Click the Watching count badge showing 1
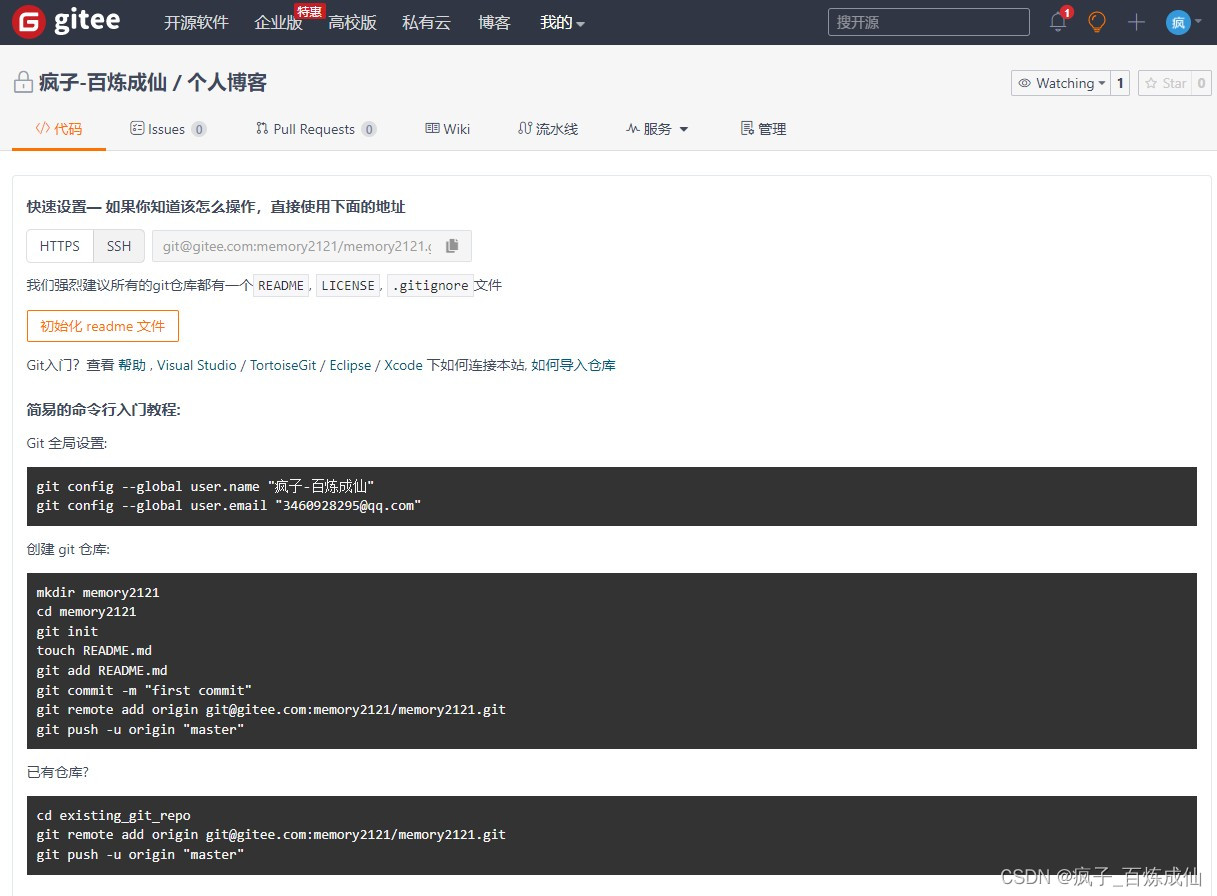 pos(1119,83)
